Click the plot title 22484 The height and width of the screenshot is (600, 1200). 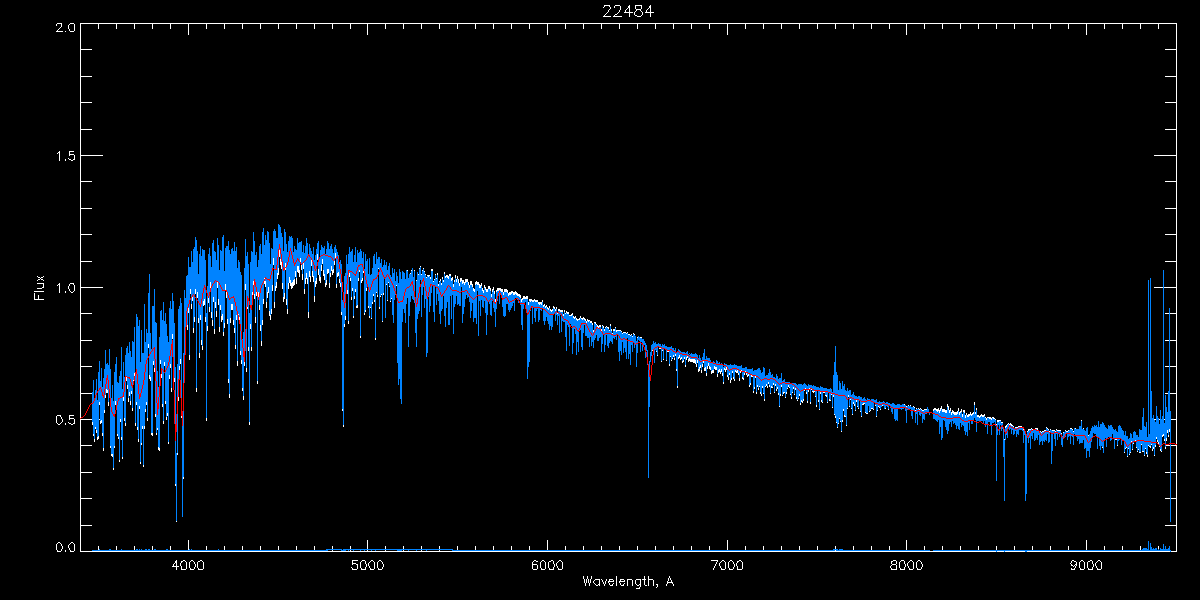(x=628, y=11)
